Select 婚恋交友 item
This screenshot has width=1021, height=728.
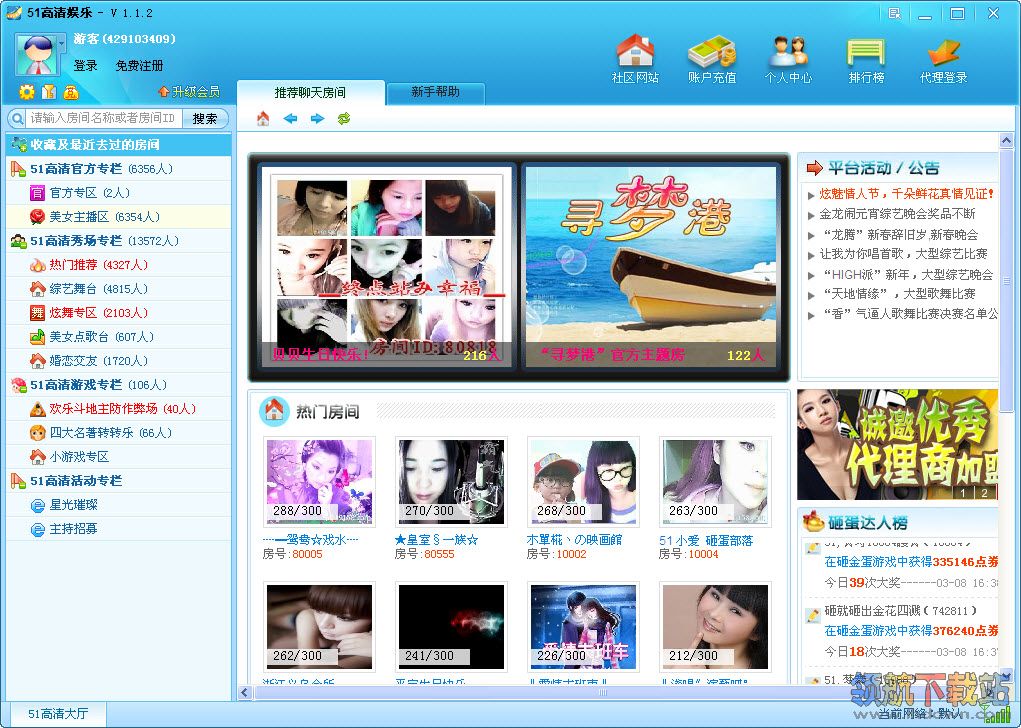pyautogui.click(x=118, y=361)
